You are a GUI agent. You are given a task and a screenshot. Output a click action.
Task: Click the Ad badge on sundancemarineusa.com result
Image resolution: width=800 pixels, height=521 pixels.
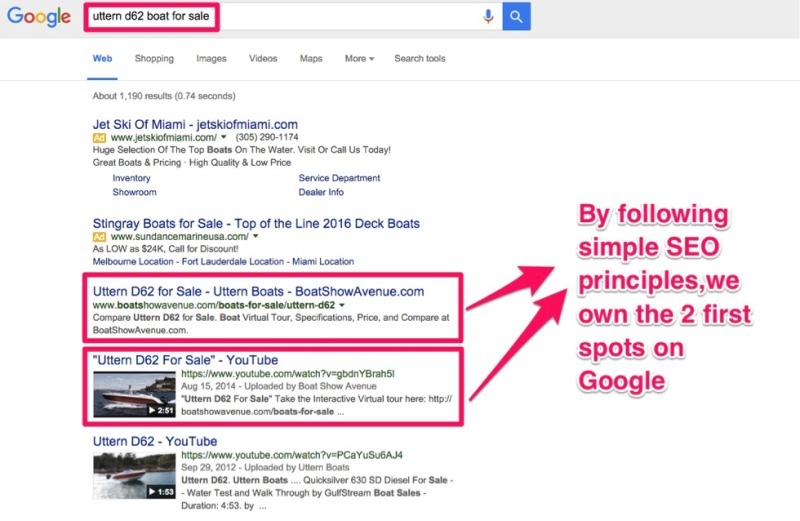pyautogui.click(x=99, y=237)
